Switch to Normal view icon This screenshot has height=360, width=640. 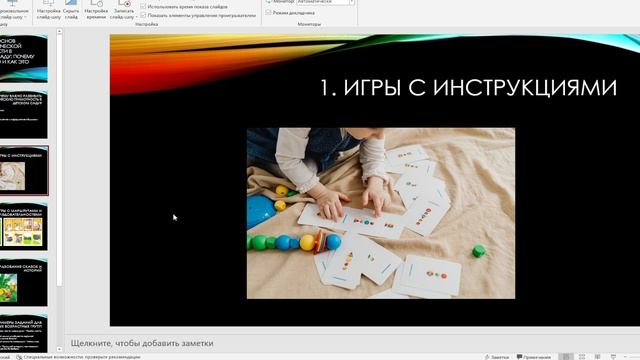[x=566, y=357]
